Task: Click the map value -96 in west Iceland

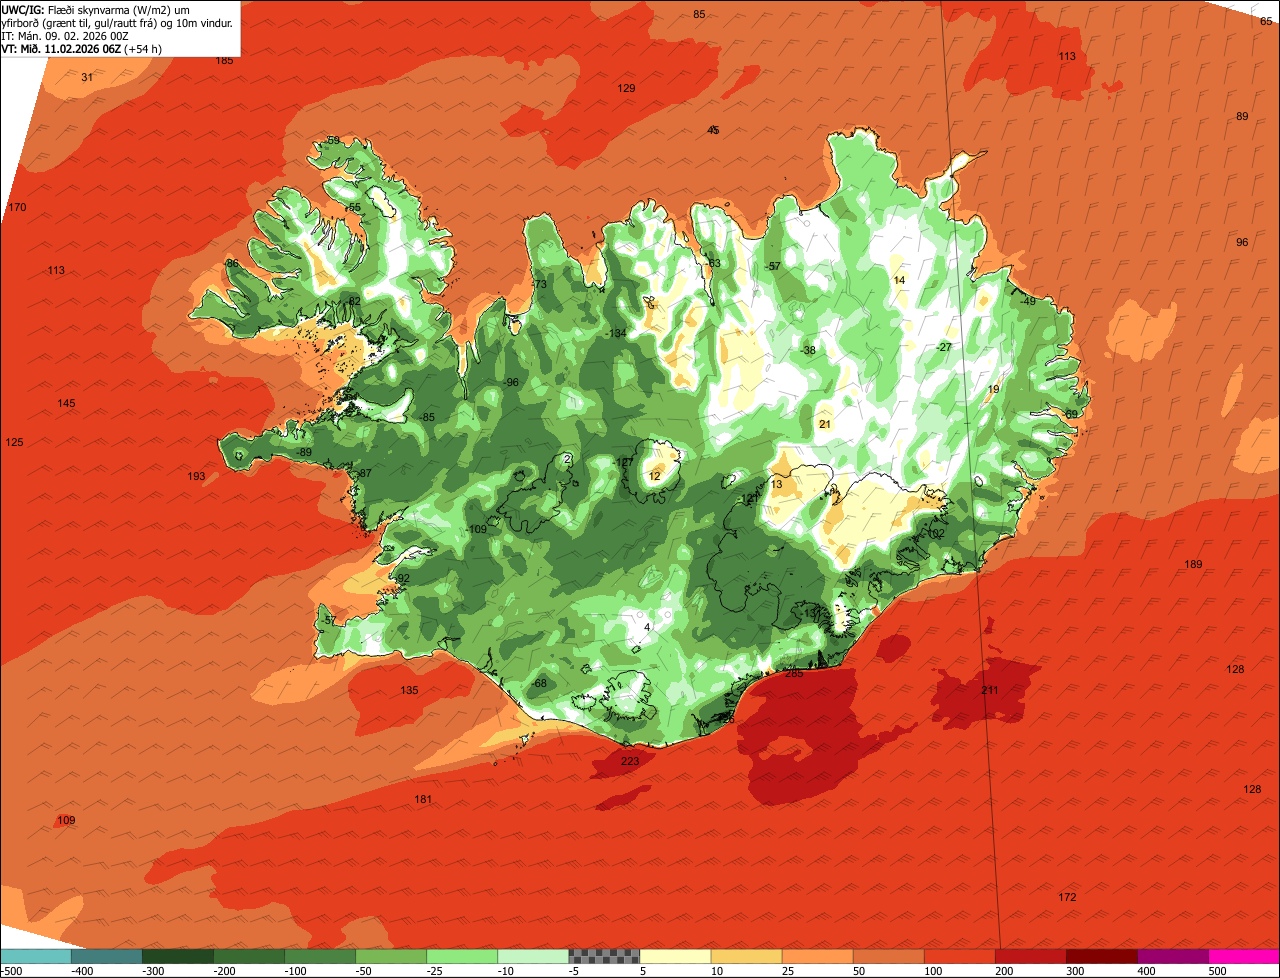Action: pyautogui.click(x=510, y=383)
